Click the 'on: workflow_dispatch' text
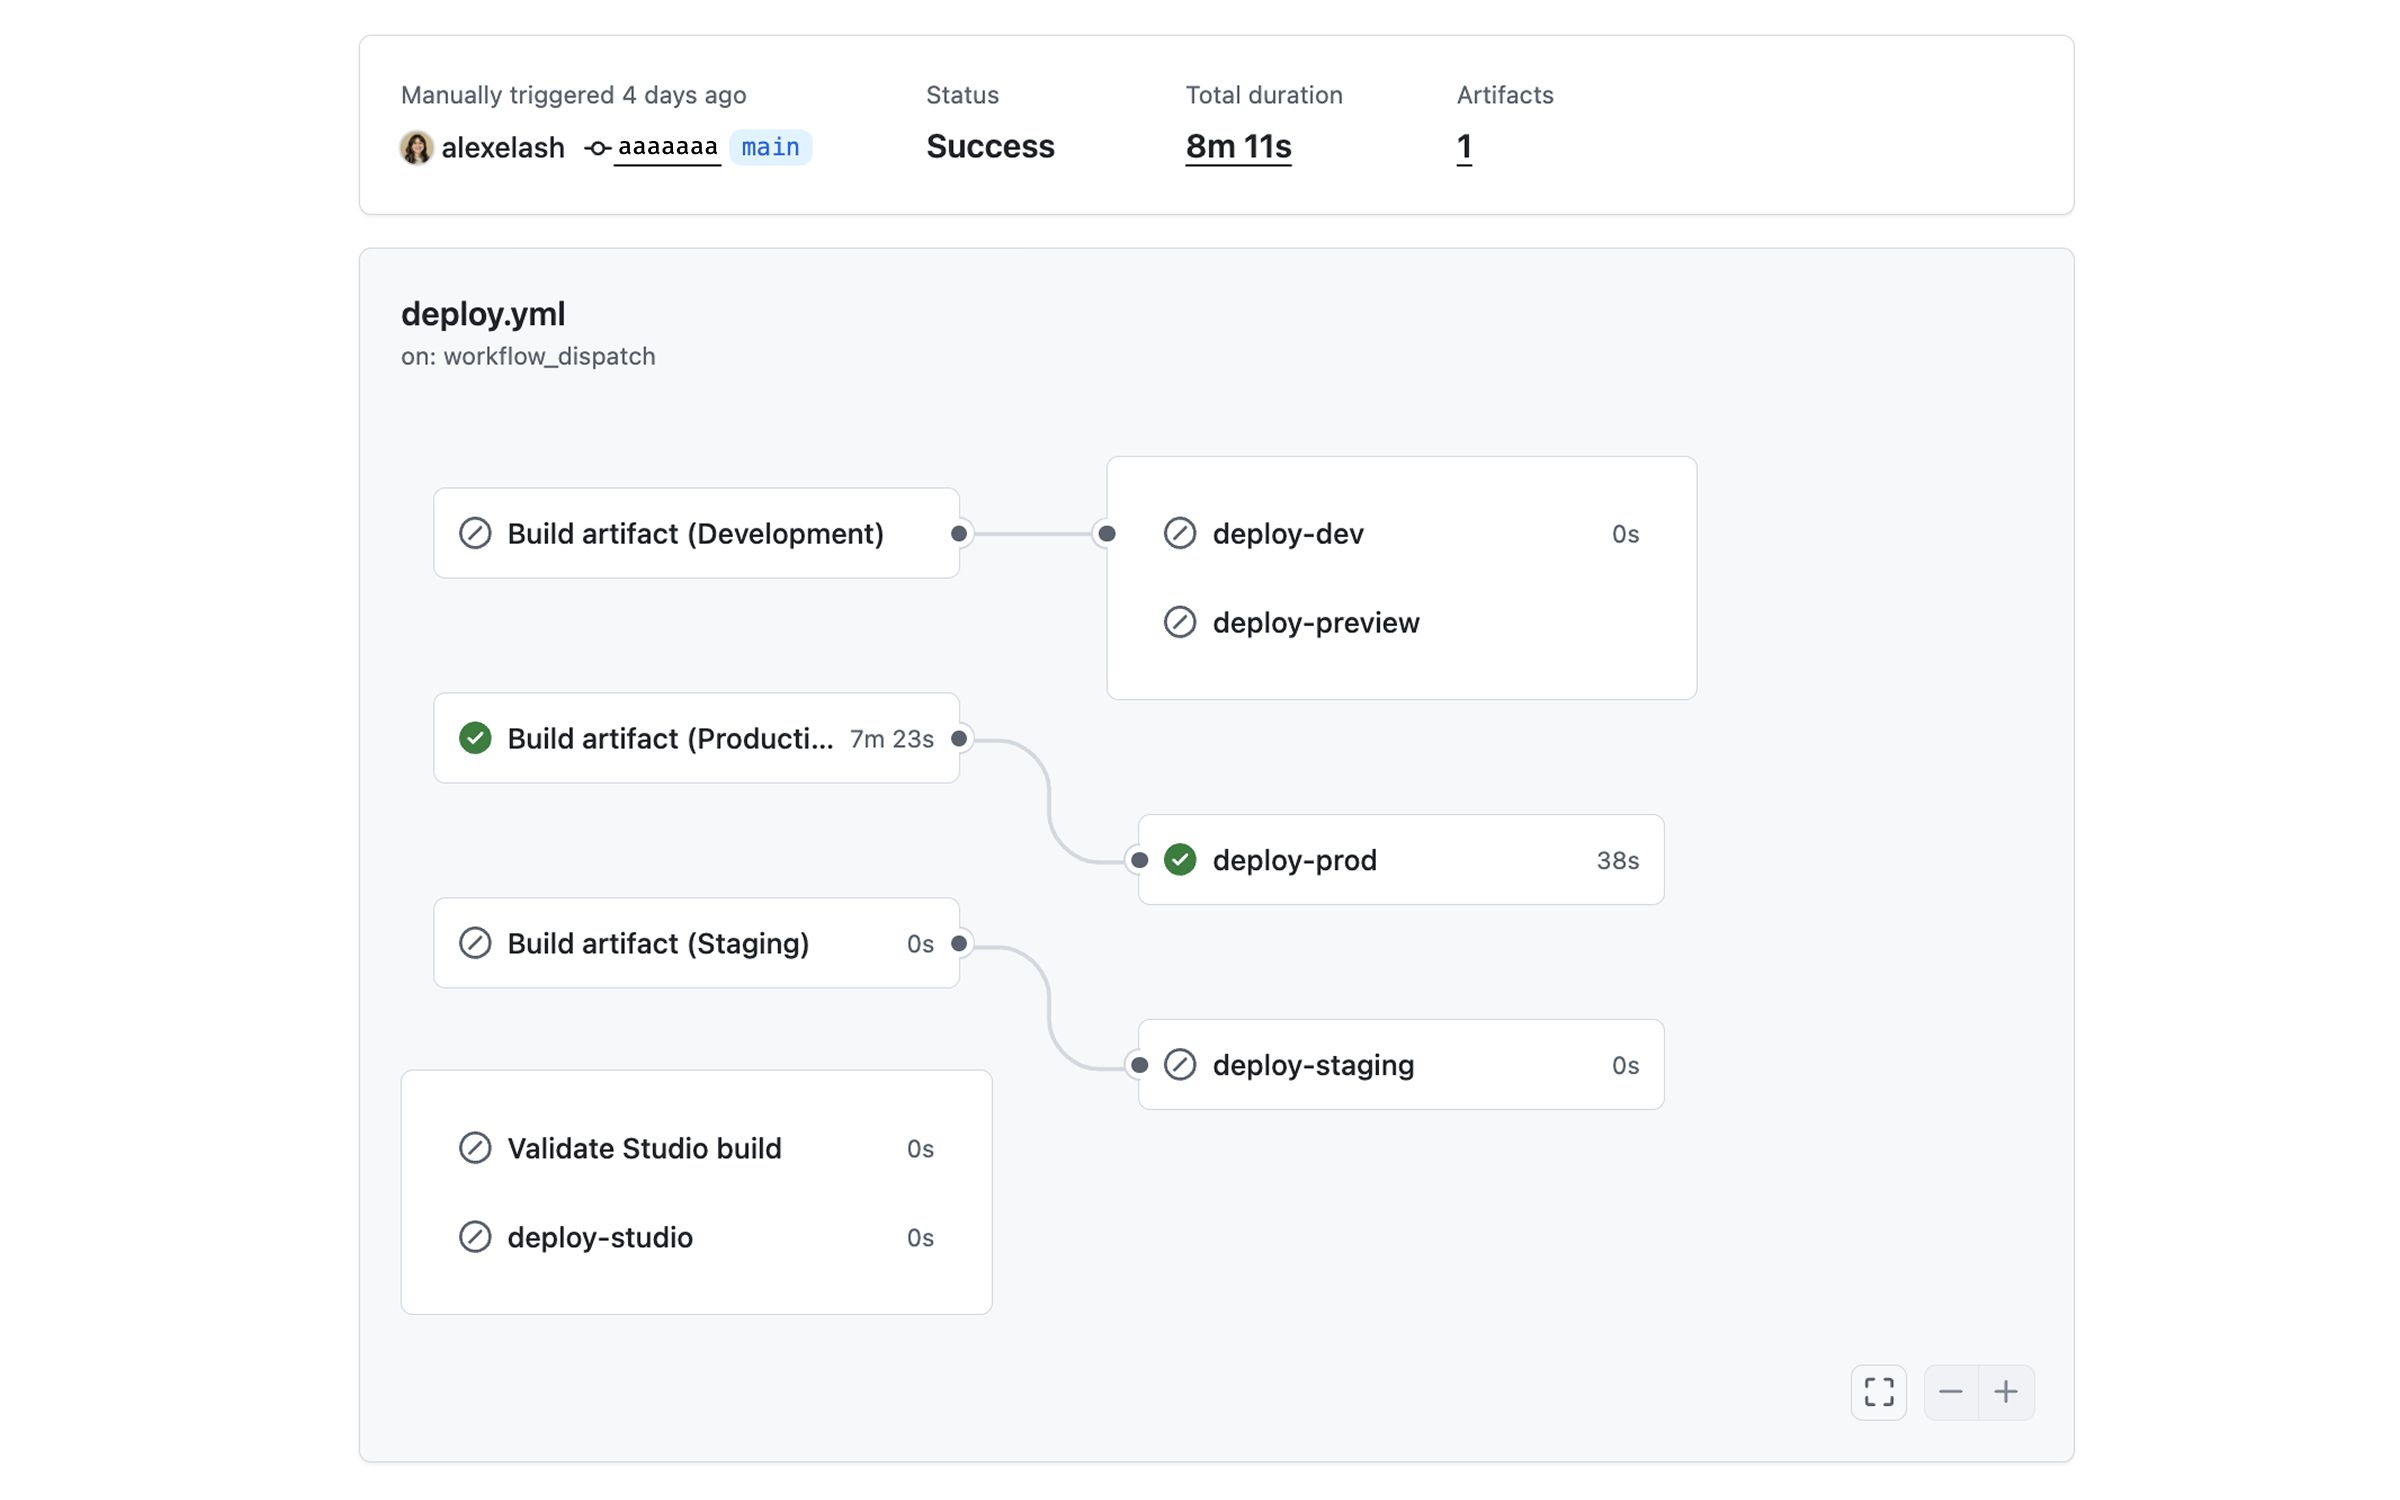 pyautogui.click(x=528, y=357)
